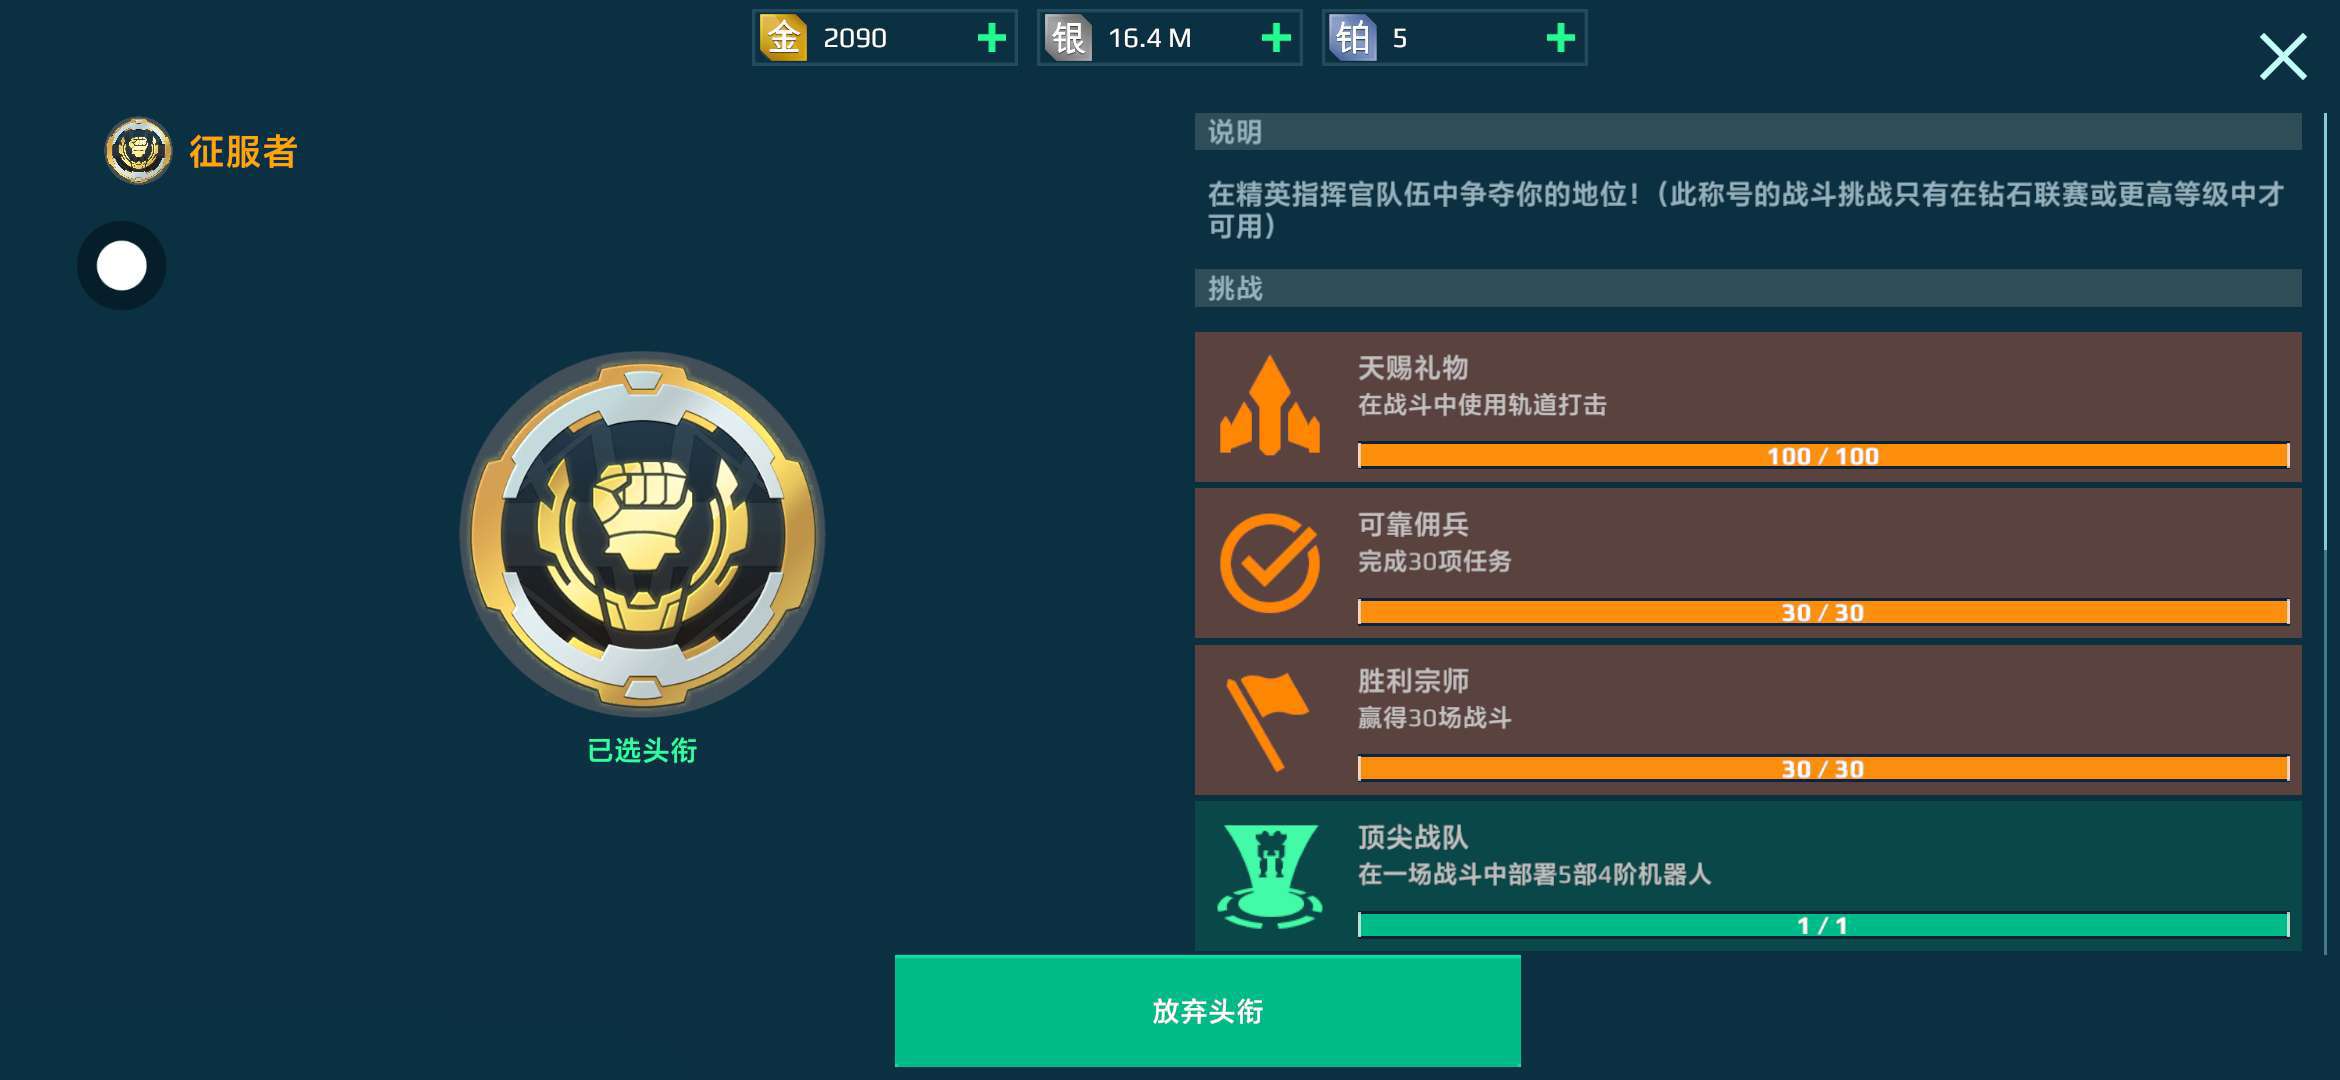Screen dimensions: 2340x1080
Task: Add more silver with the plus icon
Action: pyautogui.click(x=1276, y=38)
